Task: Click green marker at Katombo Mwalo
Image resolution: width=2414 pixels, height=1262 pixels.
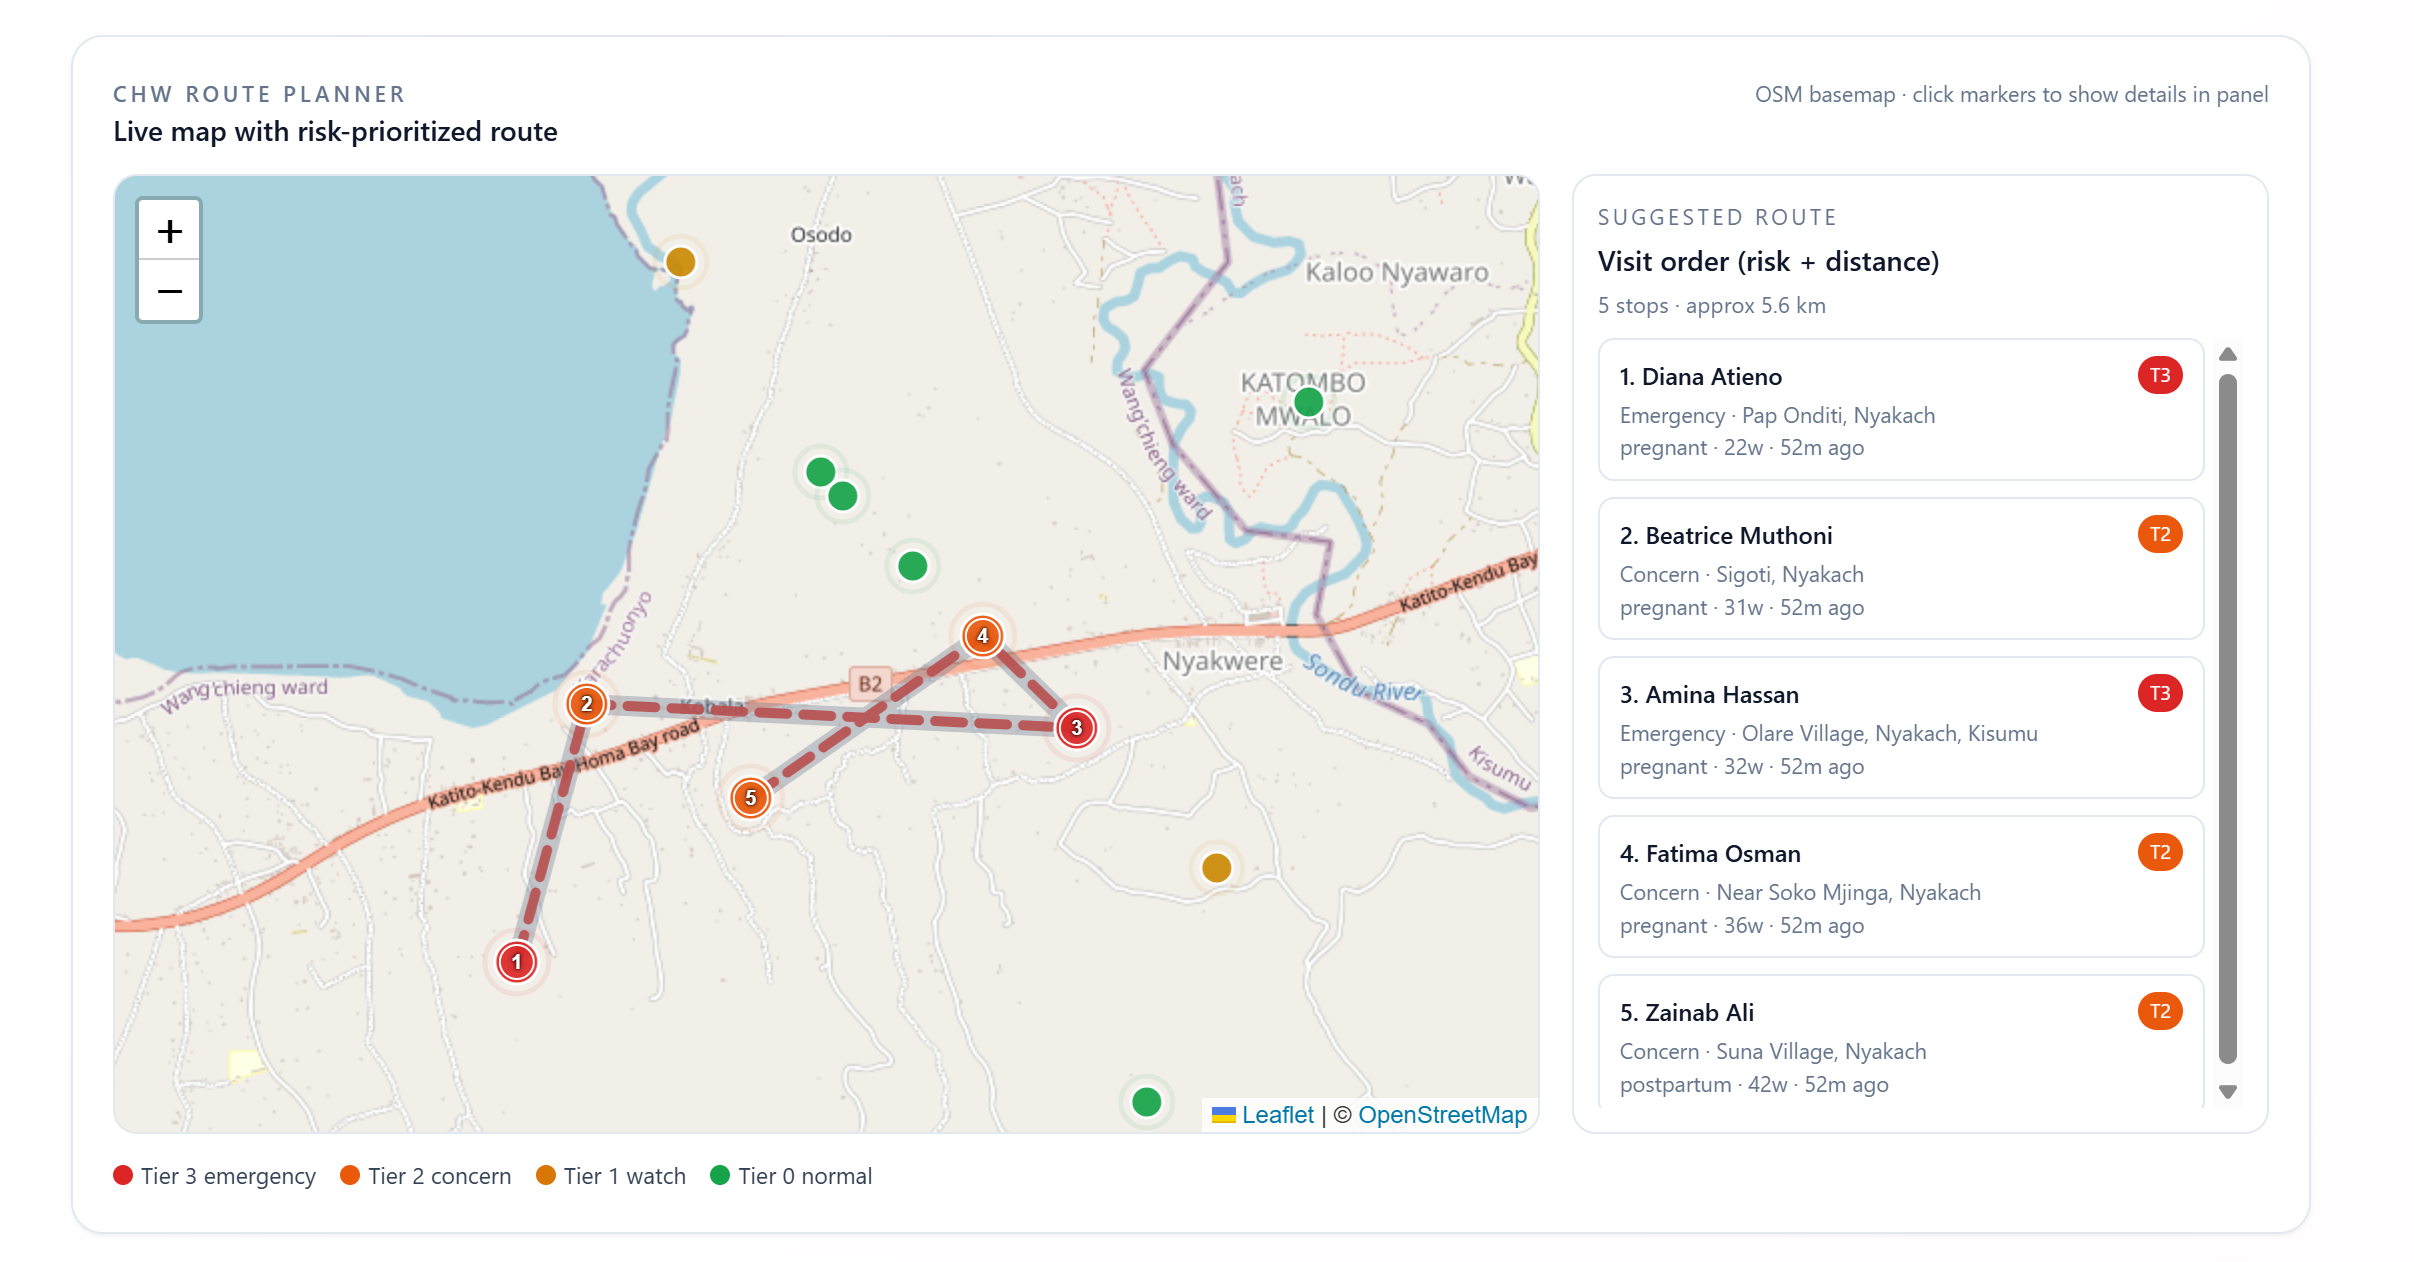Action: point(1308,402)
